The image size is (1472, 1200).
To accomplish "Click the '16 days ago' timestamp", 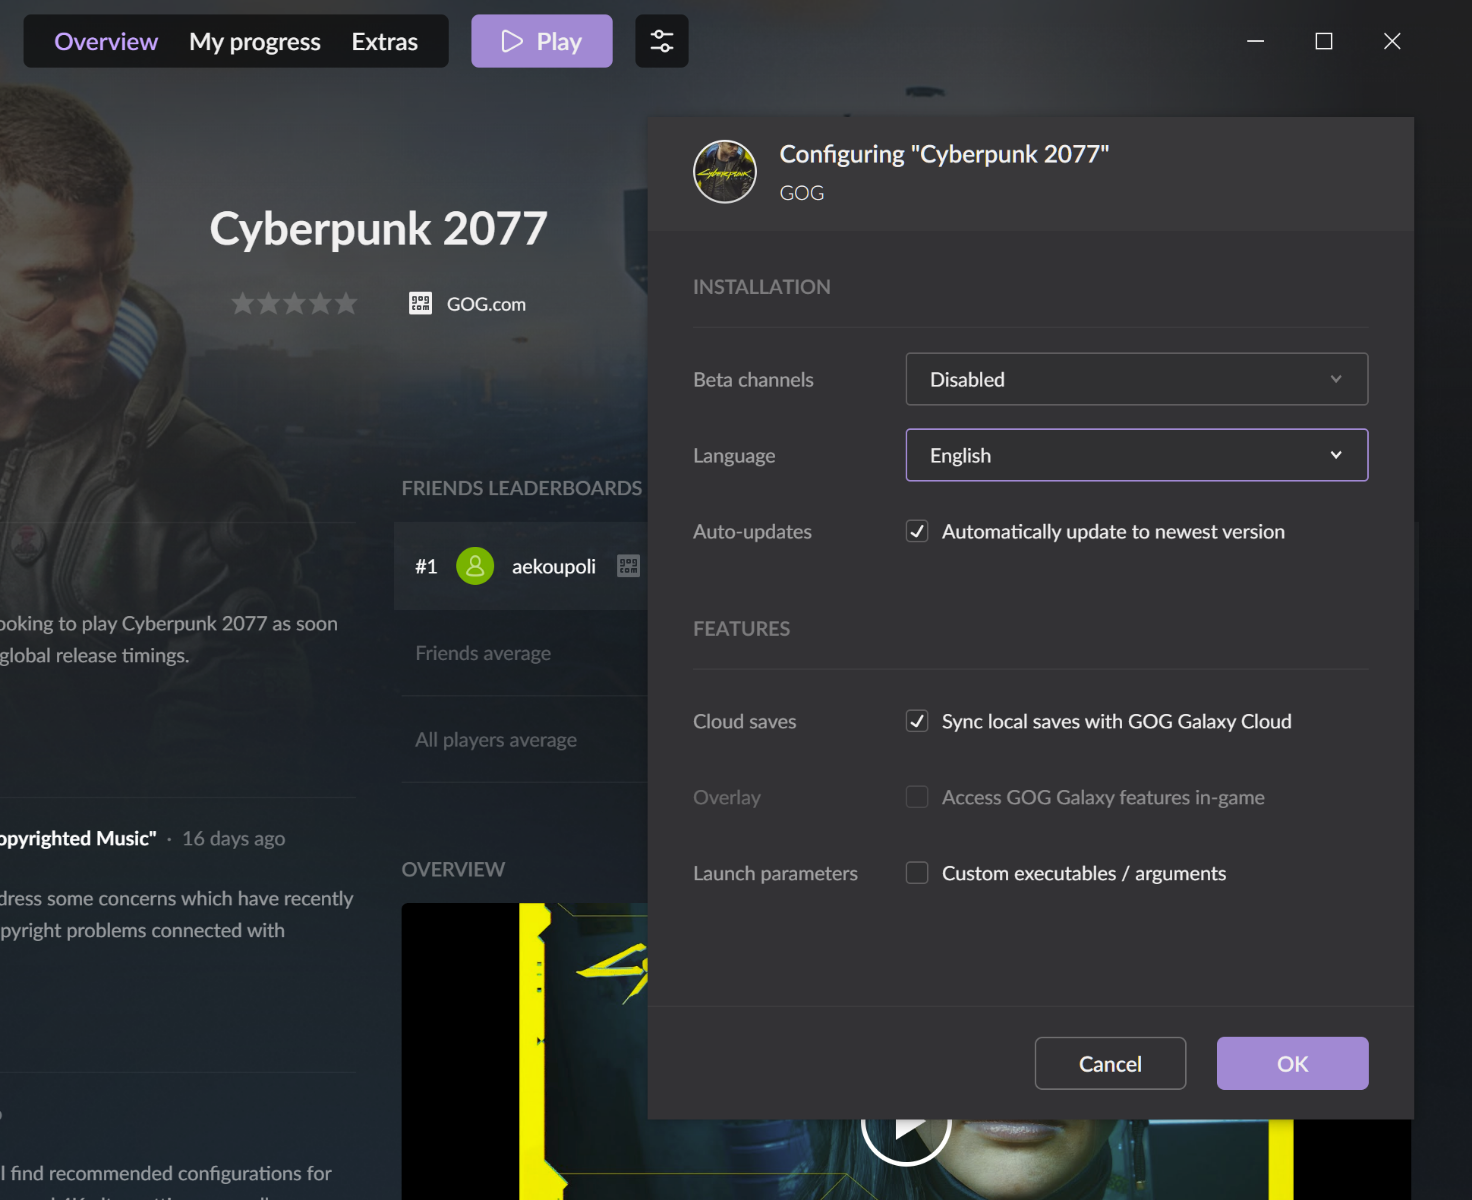I will [x=234, y=838].
